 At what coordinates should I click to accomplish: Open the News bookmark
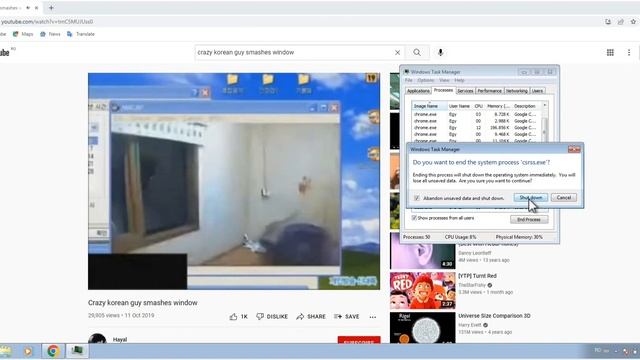pos(50,34)
